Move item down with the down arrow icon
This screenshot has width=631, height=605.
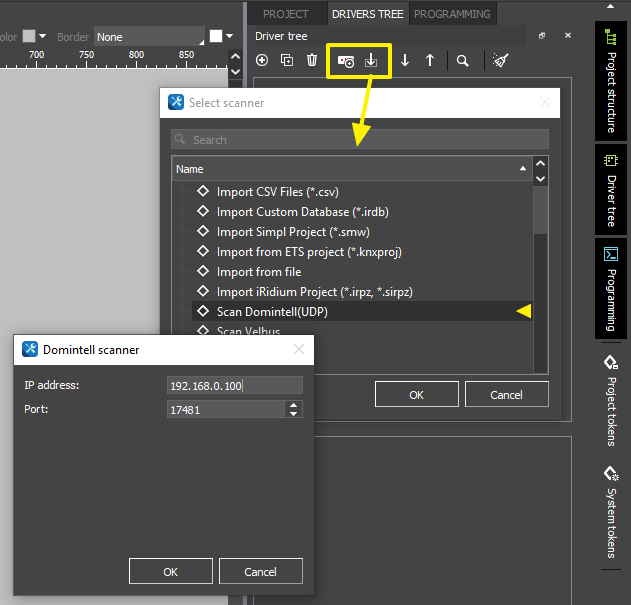coord(405,60)
